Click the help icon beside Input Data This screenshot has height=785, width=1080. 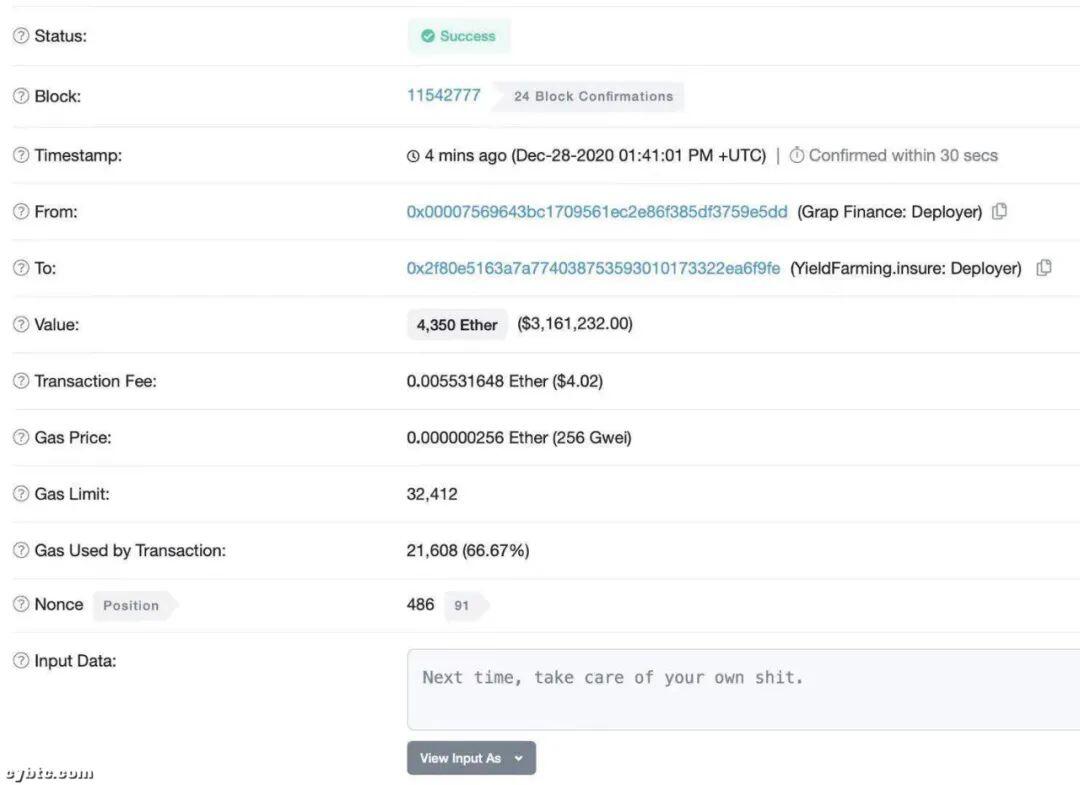pos(21,661)
